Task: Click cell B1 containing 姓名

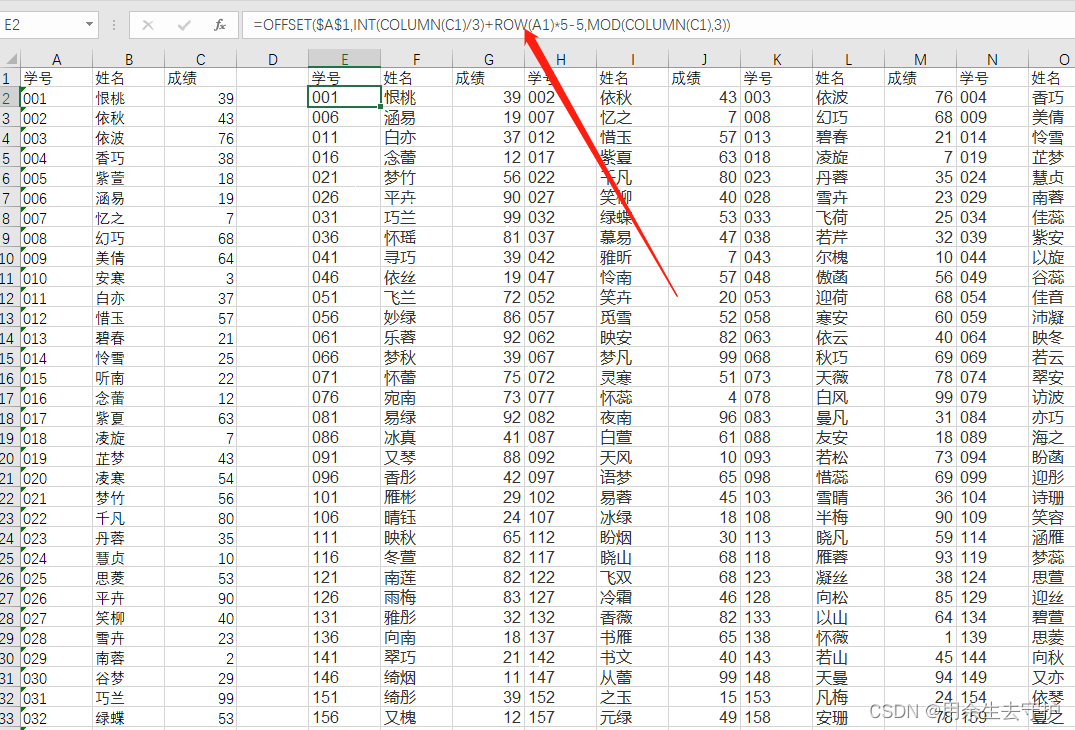Action: pyautogui.click(x=128, y=78)
